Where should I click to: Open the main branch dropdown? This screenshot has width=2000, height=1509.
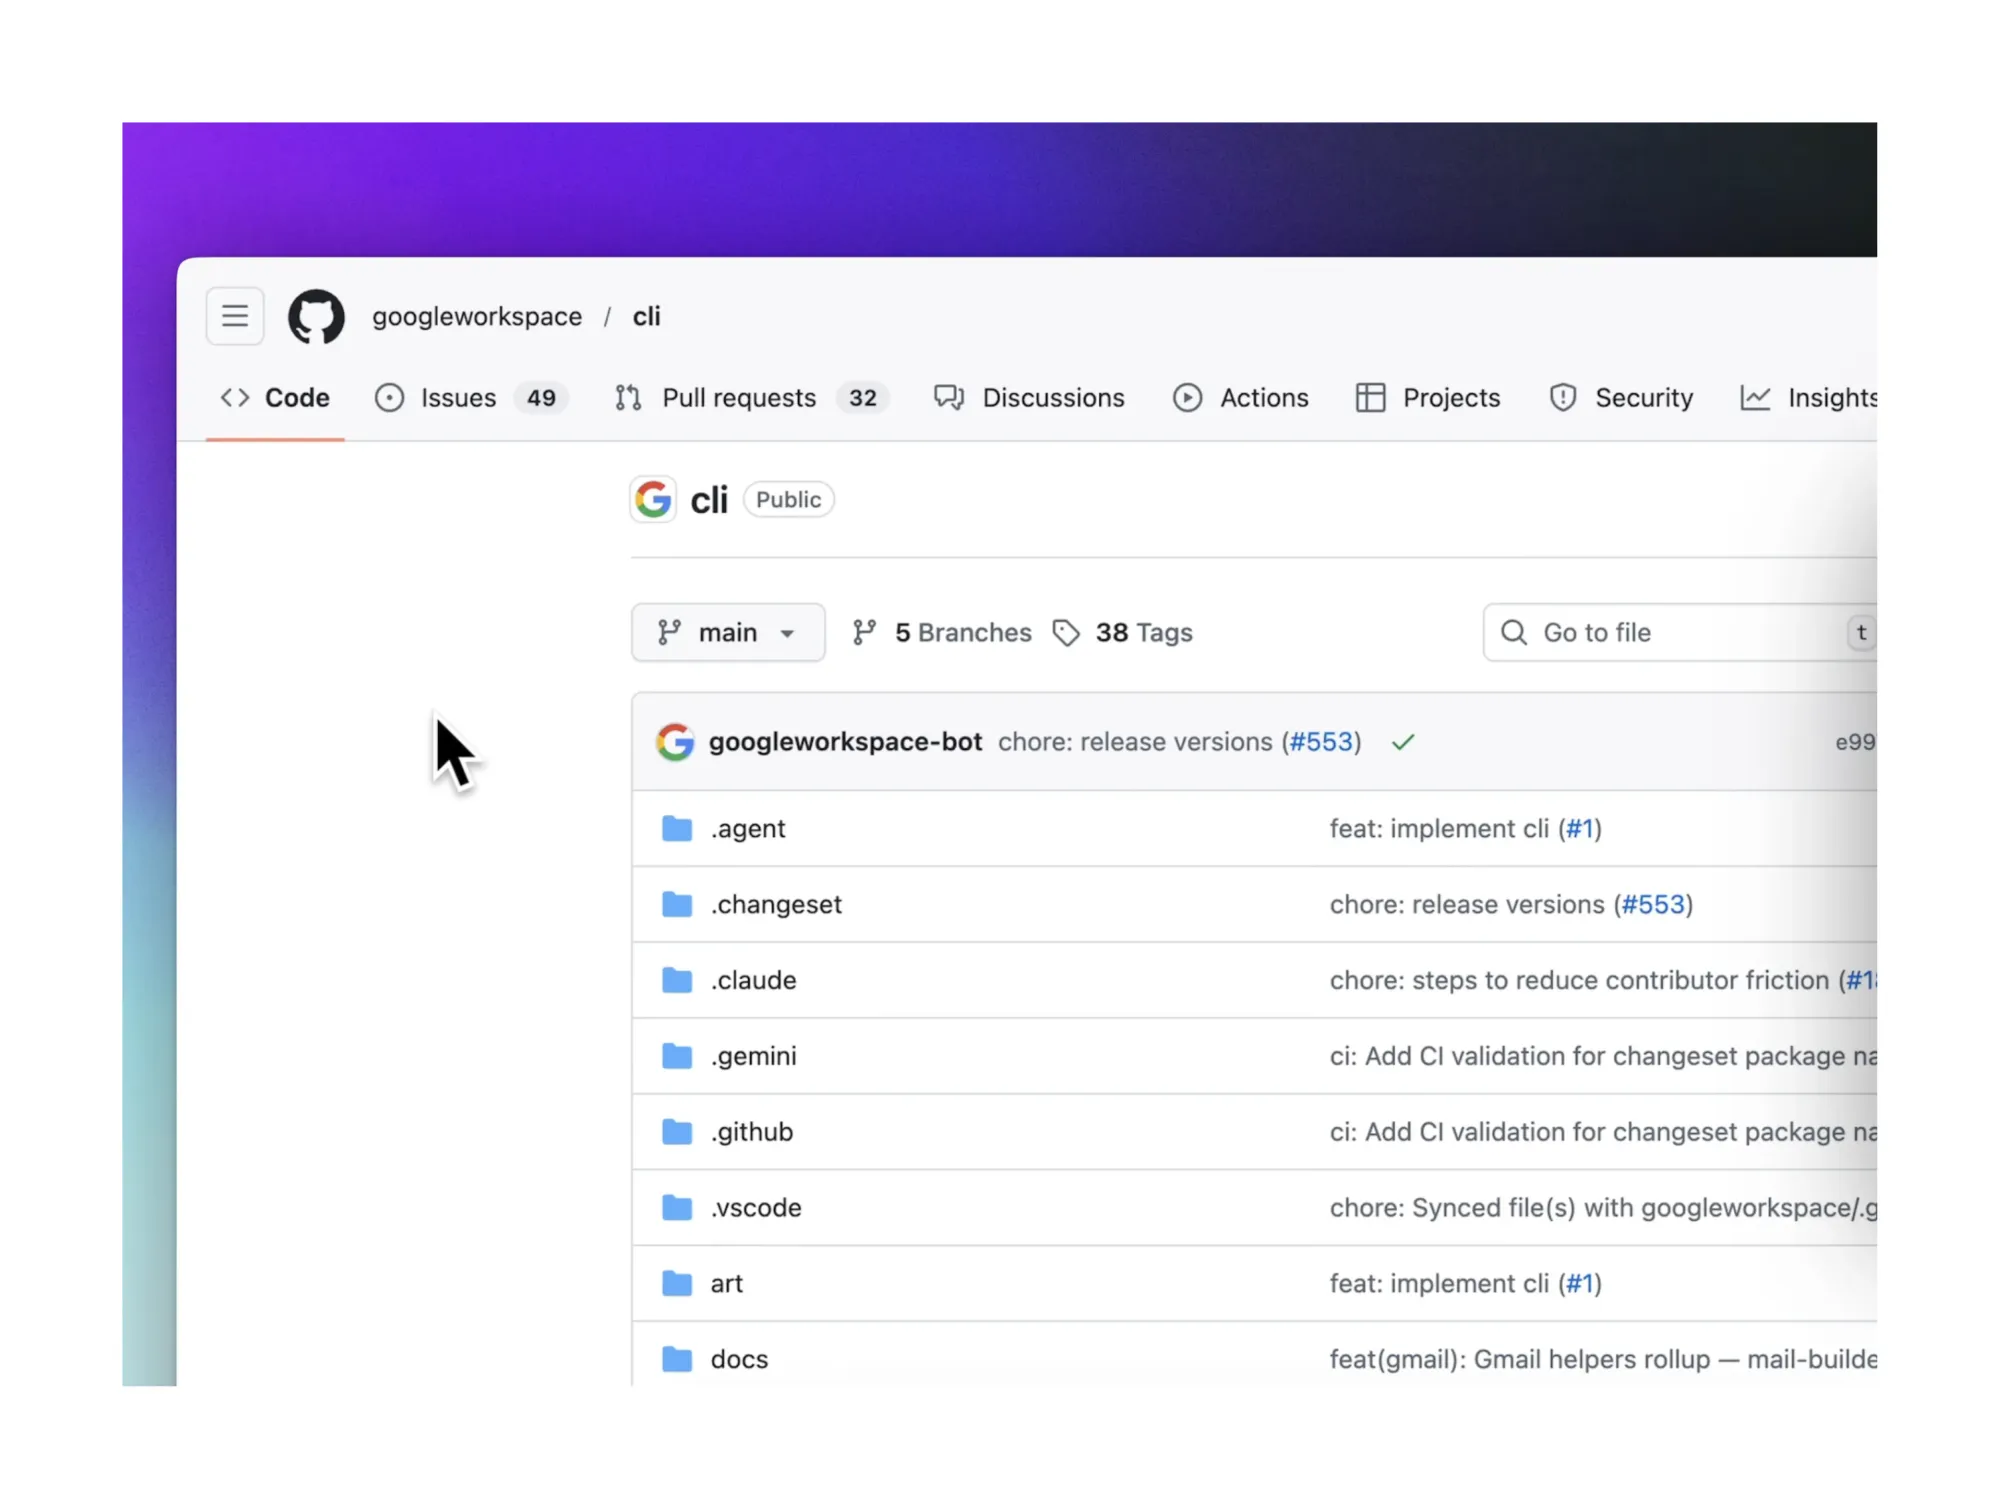[728, 632]
